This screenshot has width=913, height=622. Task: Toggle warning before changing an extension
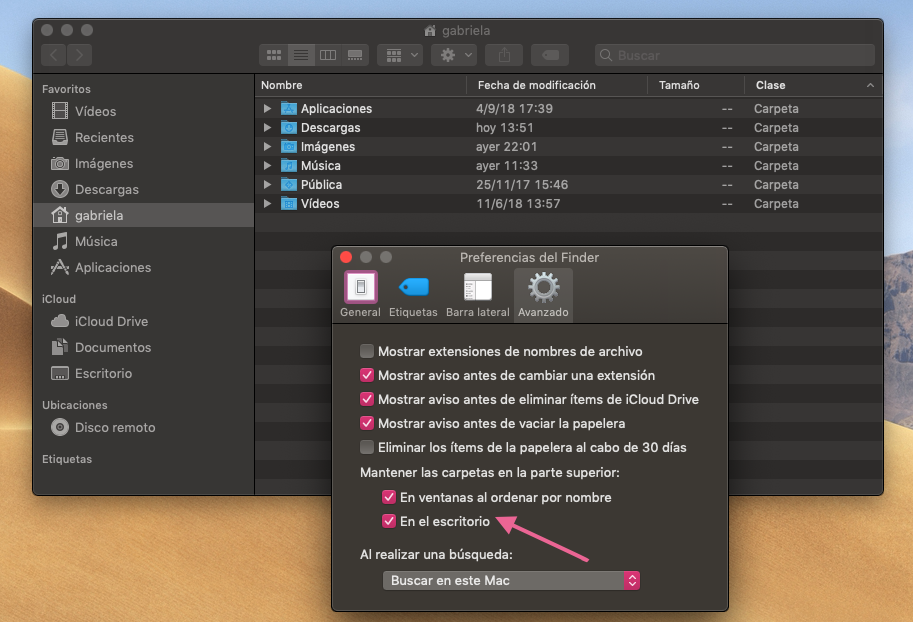367,375
